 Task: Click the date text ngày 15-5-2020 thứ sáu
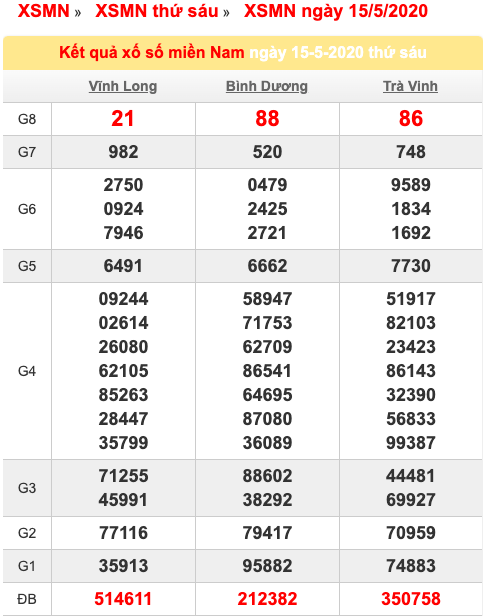pyautogui.click(x=338, y=53)
